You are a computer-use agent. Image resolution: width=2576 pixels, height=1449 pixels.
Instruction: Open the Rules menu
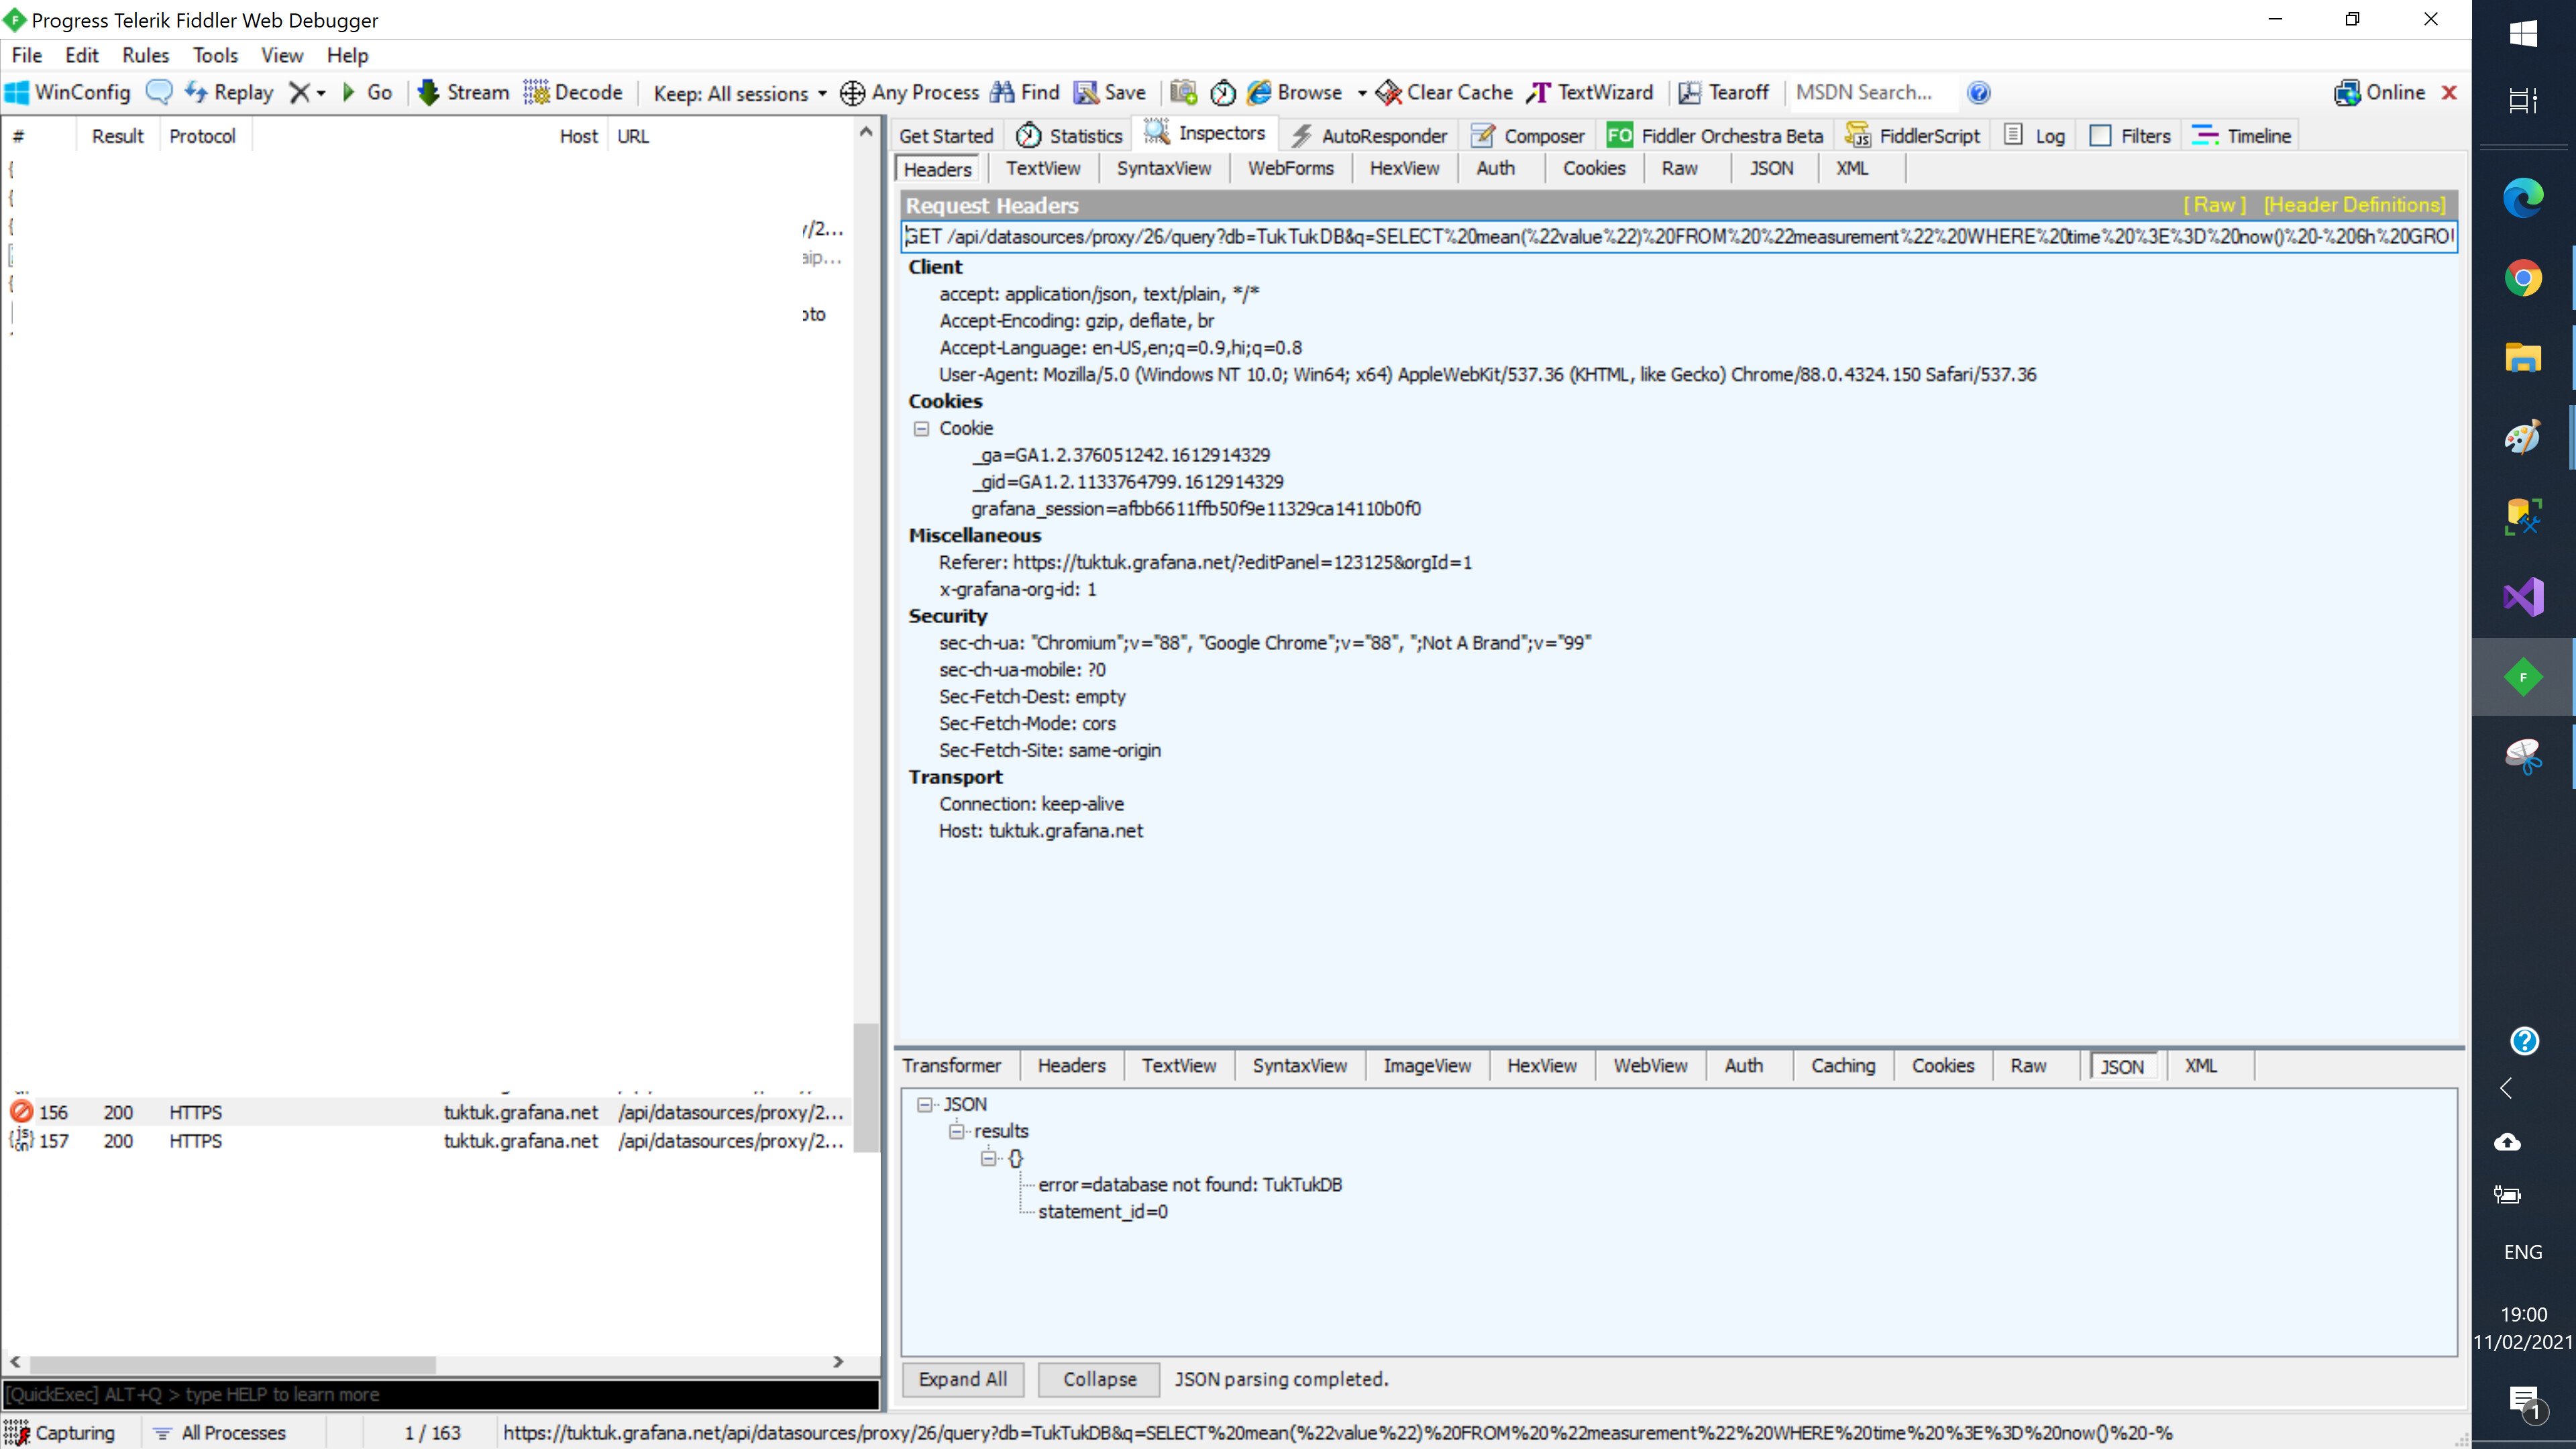tap(145, 55)
